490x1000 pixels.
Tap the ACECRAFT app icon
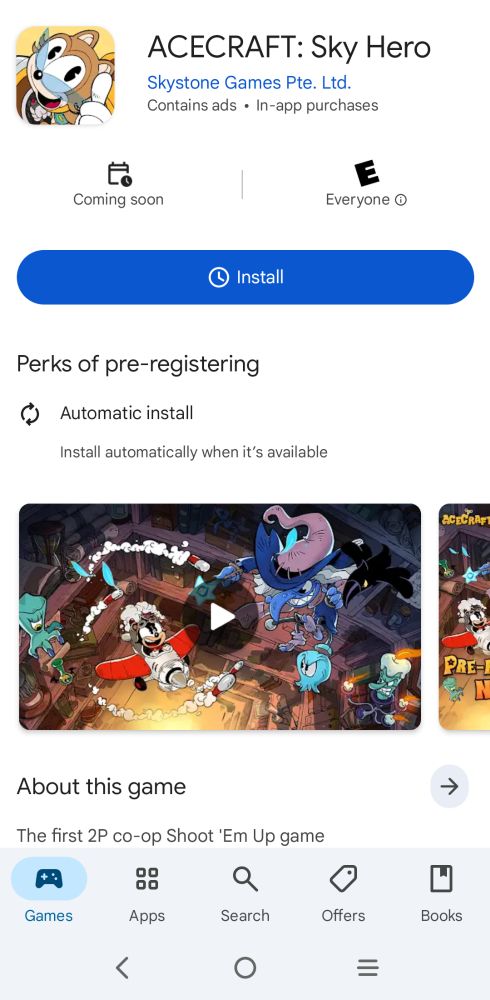click(x=66, y=75)
